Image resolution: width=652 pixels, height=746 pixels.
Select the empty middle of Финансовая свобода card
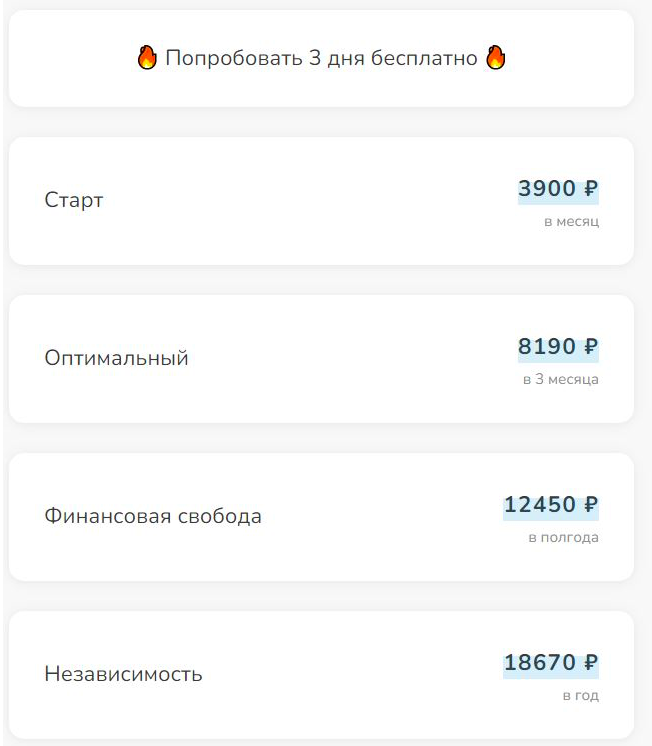click(x=380, y=517)
